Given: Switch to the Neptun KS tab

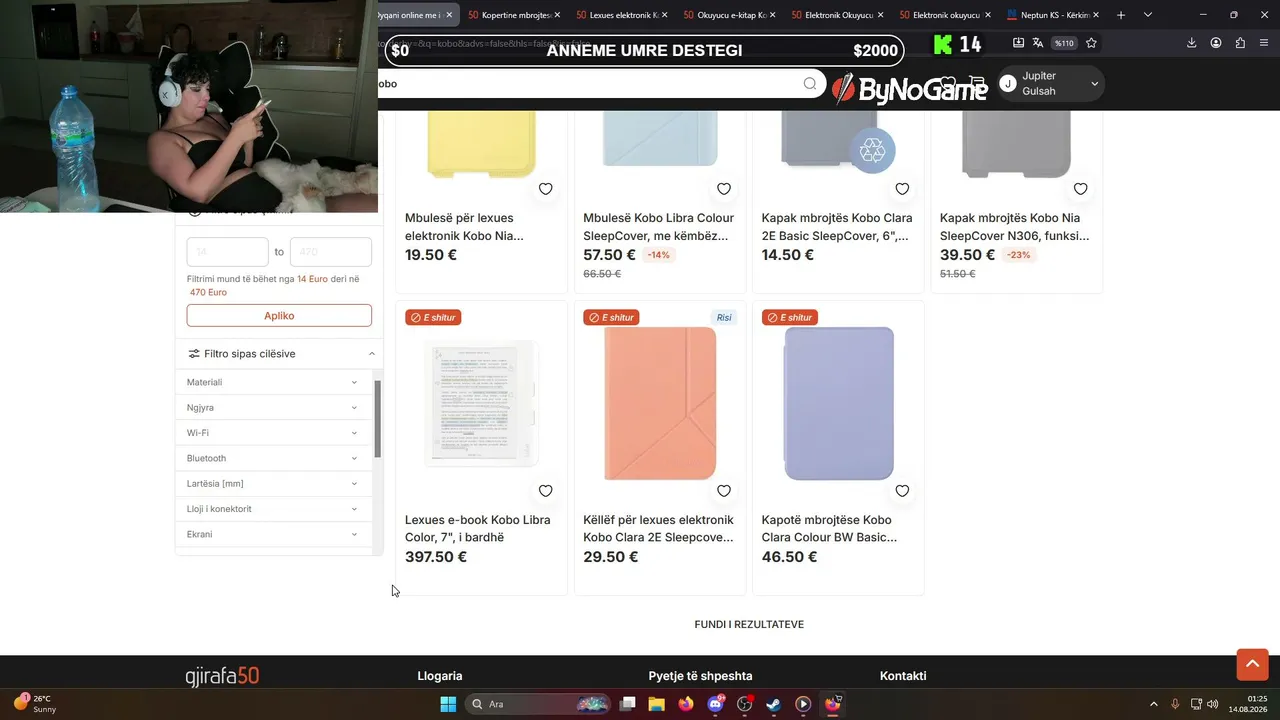Looking at the screenshot, I should [1054, 15].
